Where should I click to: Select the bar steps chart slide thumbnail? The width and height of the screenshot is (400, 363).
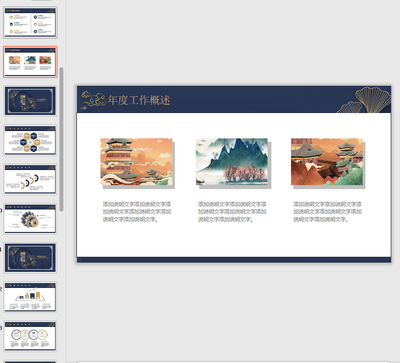coord(30,297)
